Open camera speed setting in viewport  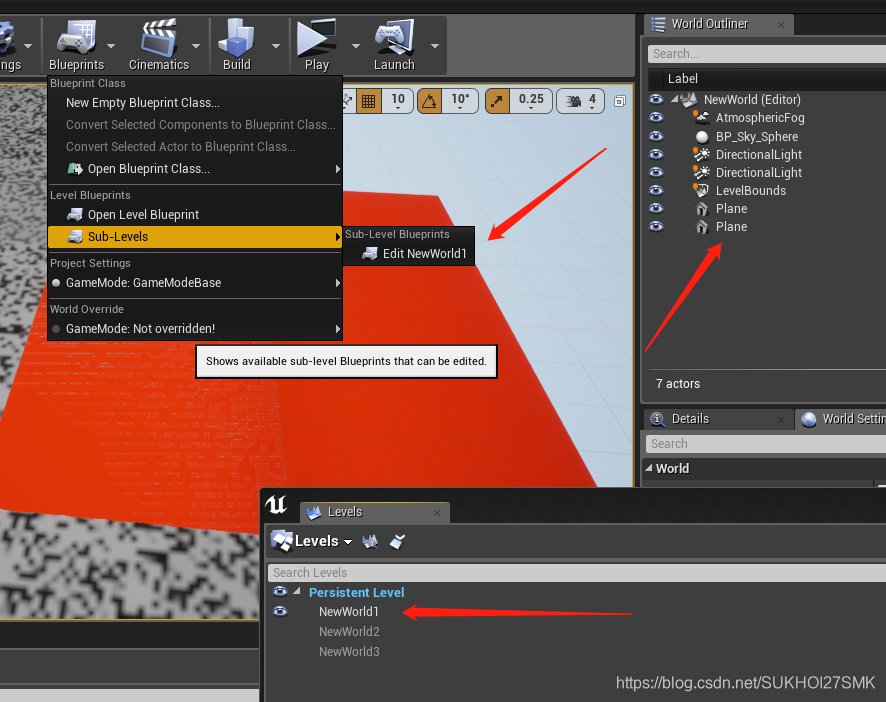(x=581, y=101)
